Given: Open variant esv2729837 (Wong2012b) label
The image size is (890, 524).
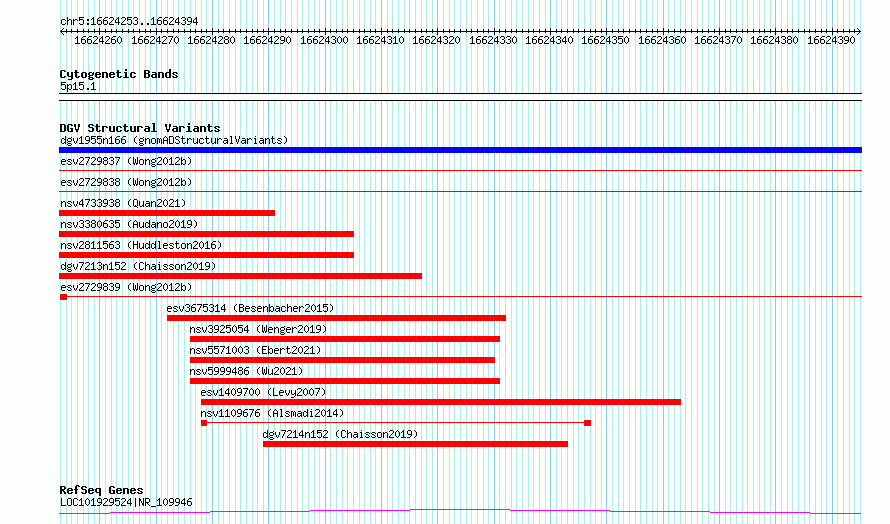Looking at the screenshot, I should click(x=126, y=161).
